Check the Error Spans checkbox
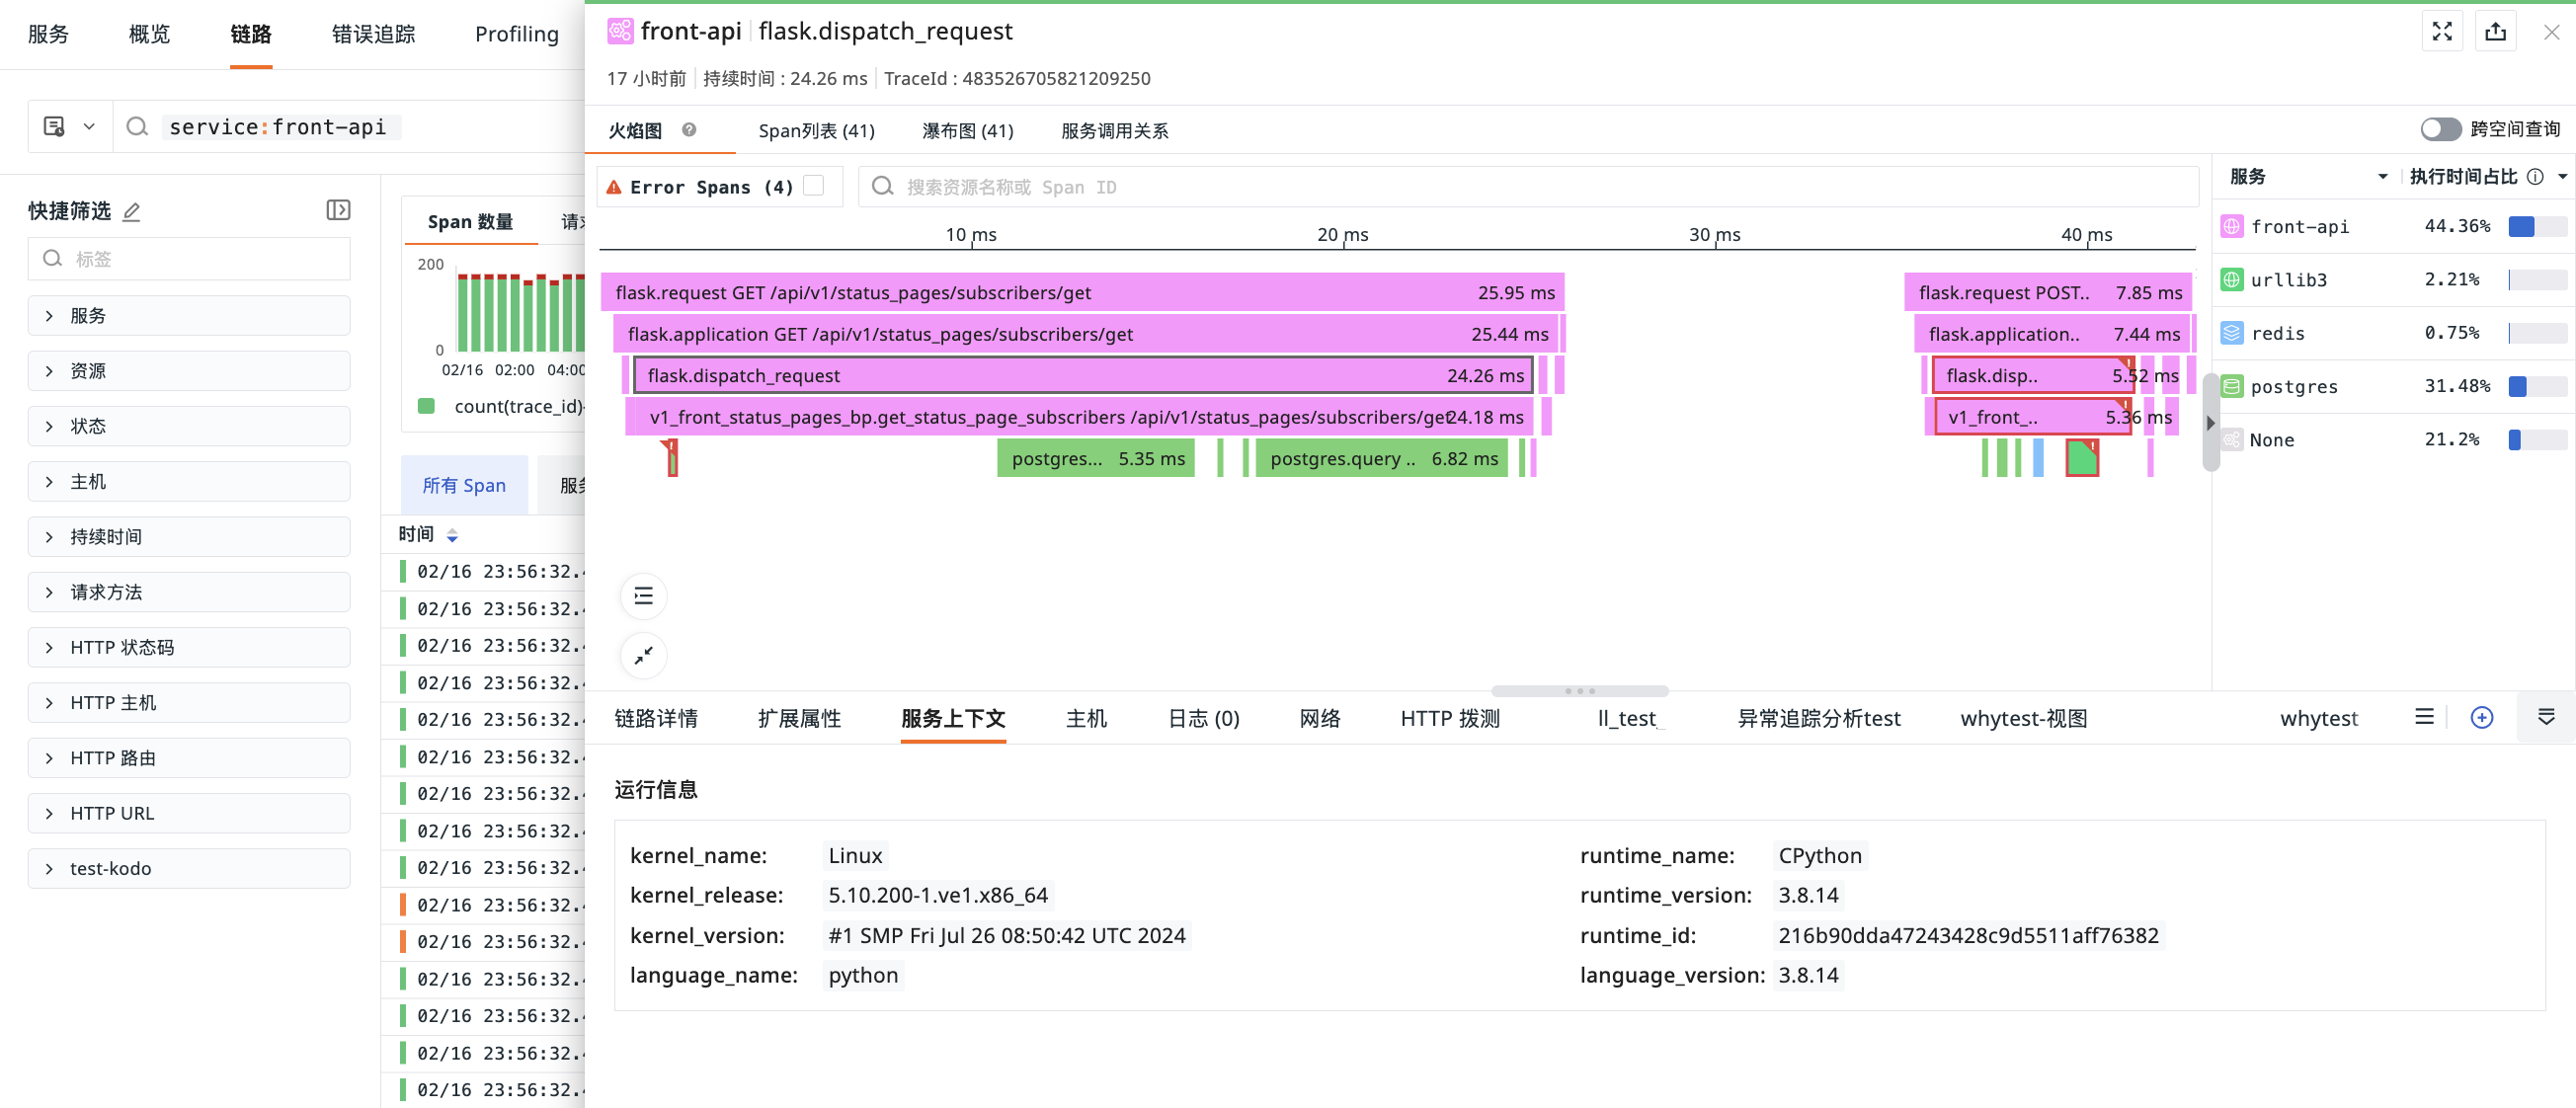2576x1108 pixels. (813, 186)
